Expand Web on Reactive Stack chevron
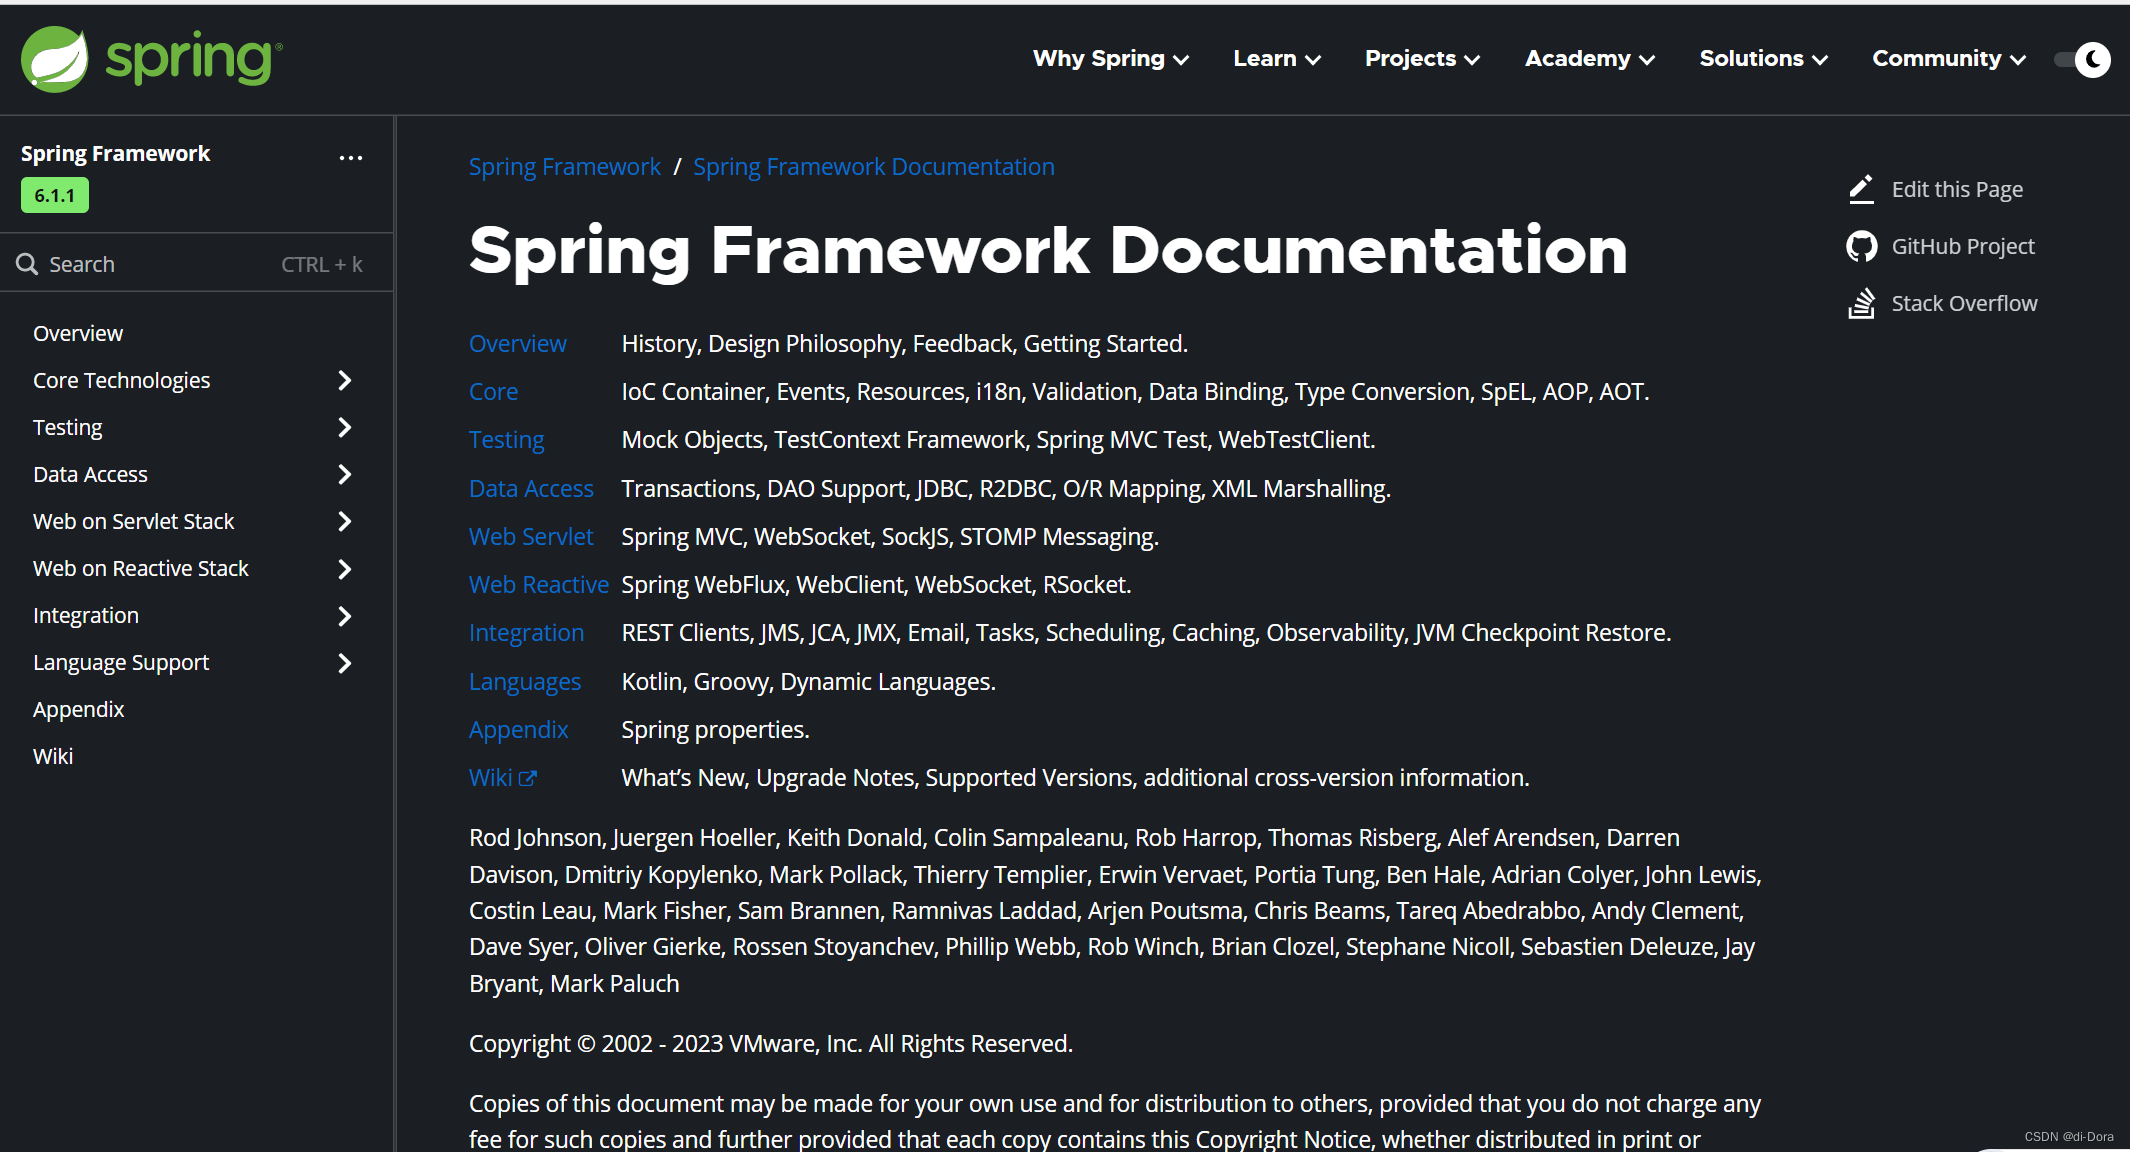The image size is (2130, 1152). (x=345, y=569)
